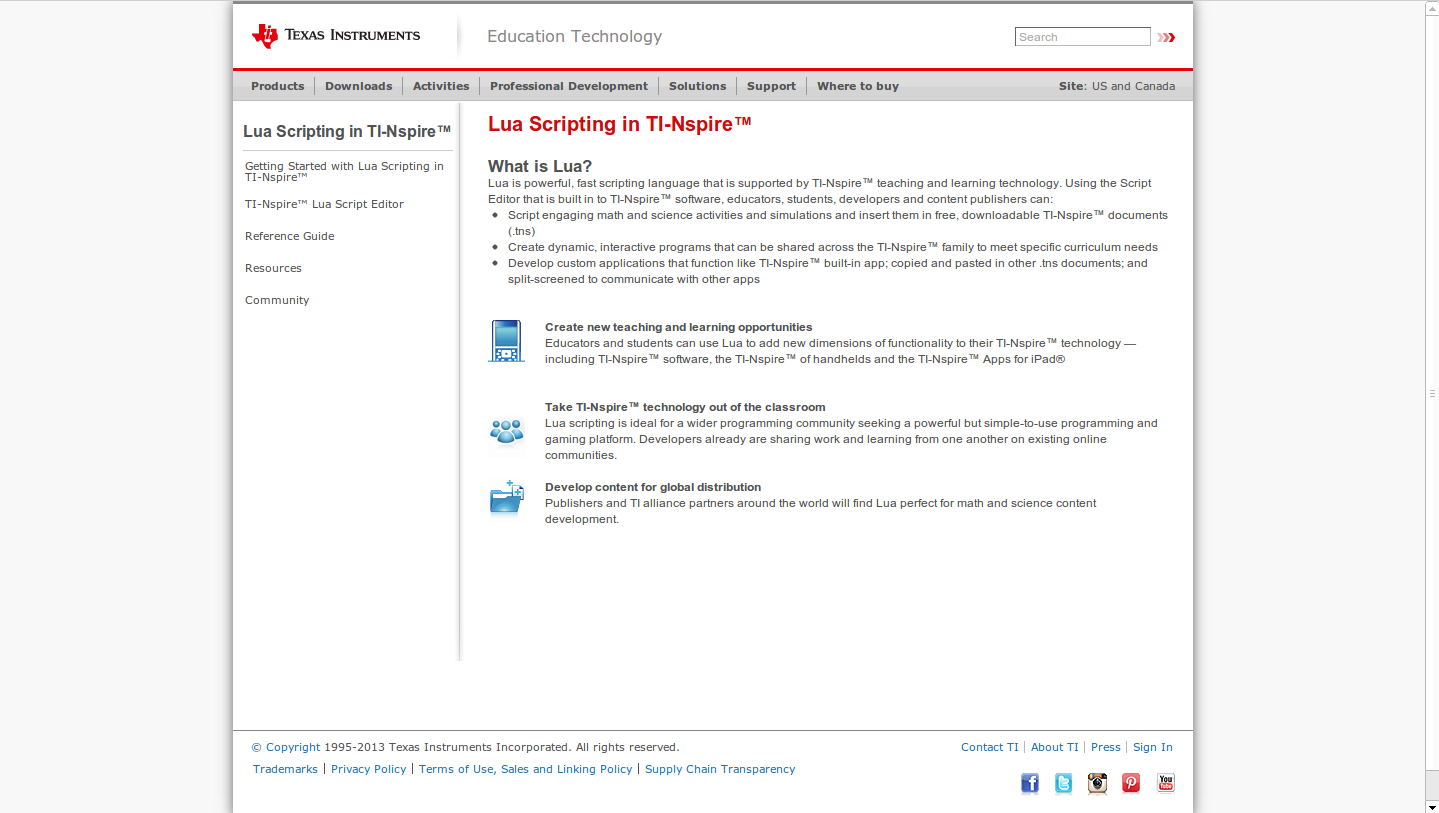Open the Facebook icon in the footer
This screenshot has width=1439, height=813.
pyautogui.click(x=1030, y=783)
